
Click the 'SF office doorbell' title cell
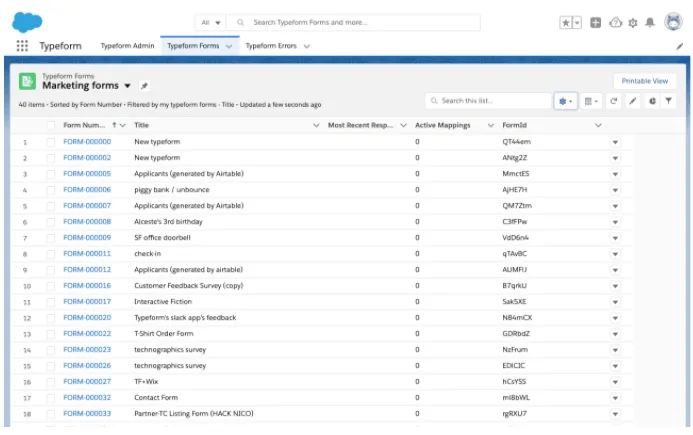162,238
